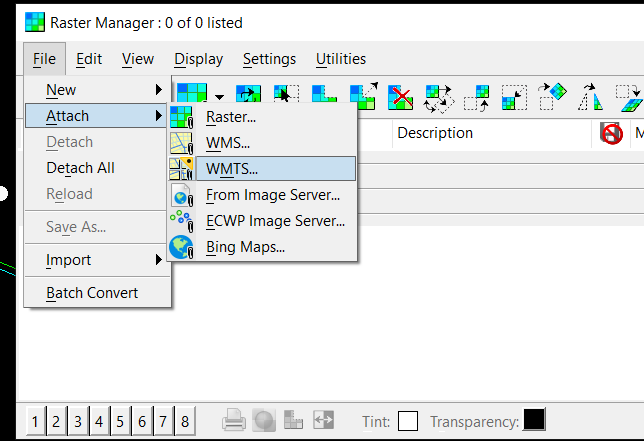This screenshot has height=441, width=644.
Task: Select From Image Server... option
Action: (x=262, y=195)
